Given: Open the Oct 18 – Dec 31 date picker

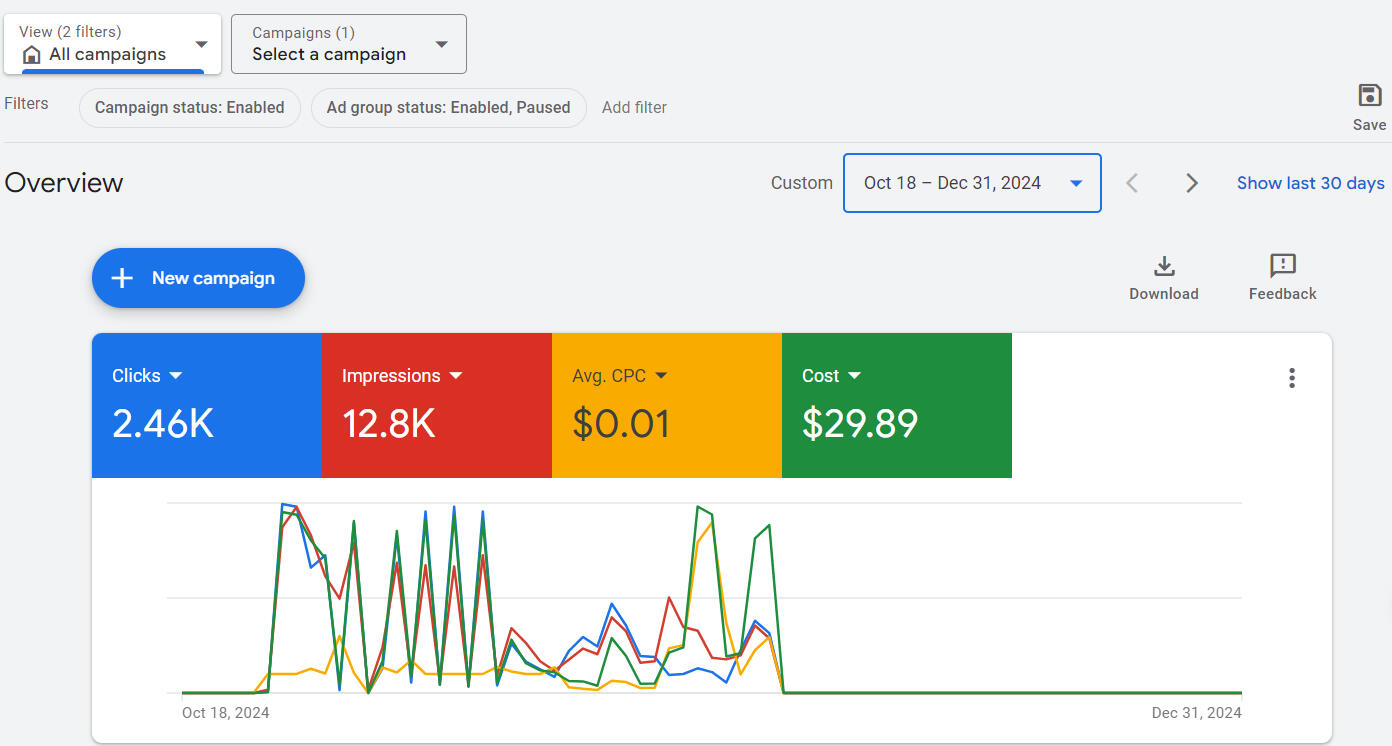Looking at the screenshot, I should tap(971, 183).
